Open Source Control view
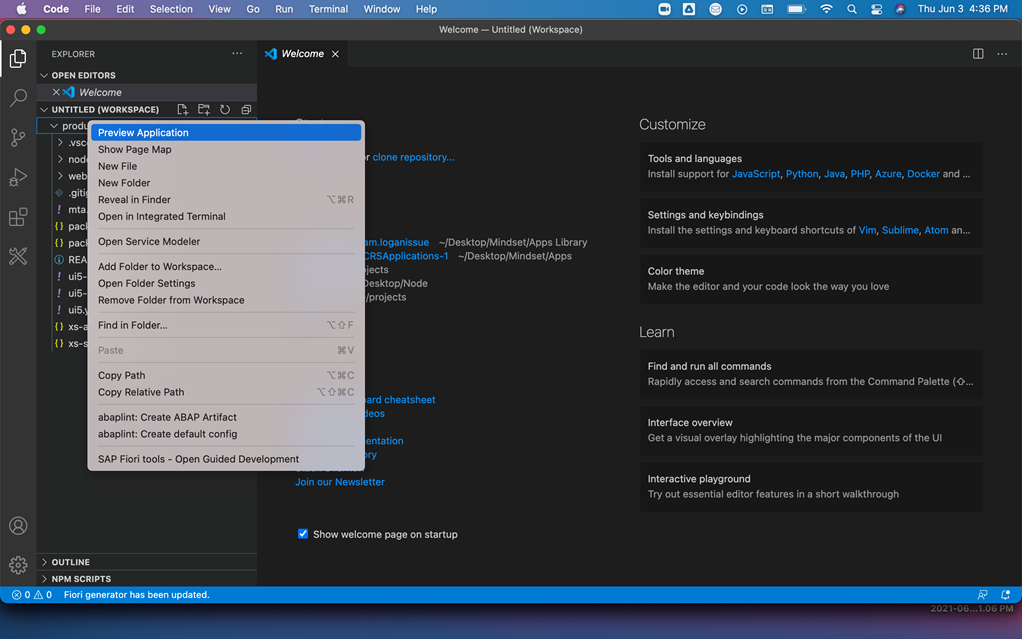Screen dimensions: 1022x639 point(18,138)
